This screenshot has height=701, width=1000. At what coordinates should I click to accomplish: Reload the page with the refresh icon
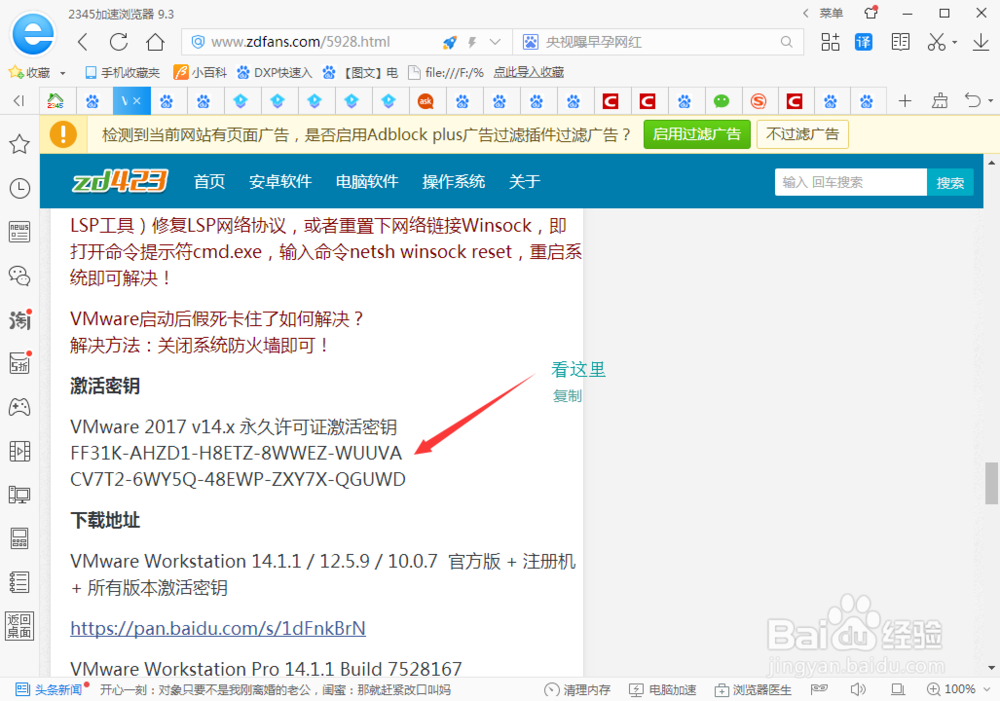119,42
